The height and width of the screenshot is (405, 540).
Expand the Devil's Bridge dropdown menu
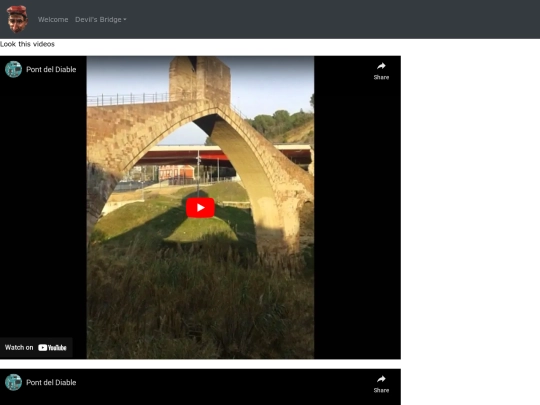point(101,20)
